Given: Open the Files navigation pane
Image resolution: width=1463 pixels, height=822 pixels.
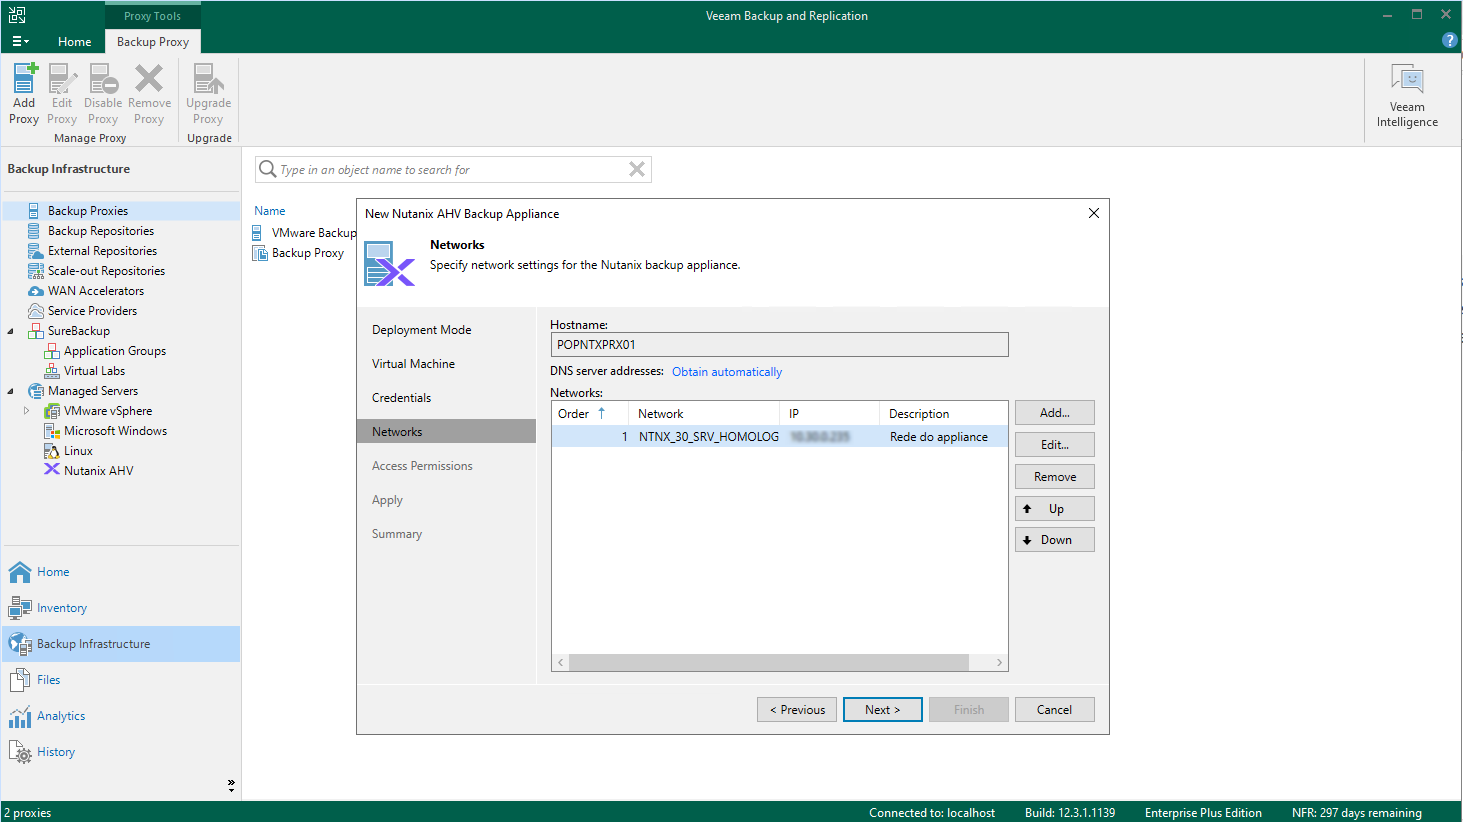Looking at the screenshot, I should point(121,680).
